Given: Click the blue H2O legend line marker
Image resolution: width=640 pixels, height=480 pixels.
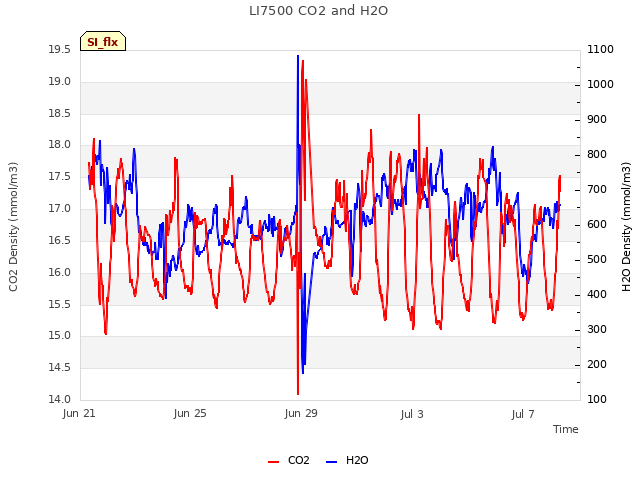Looking at the screenshot, I should 331,462.
